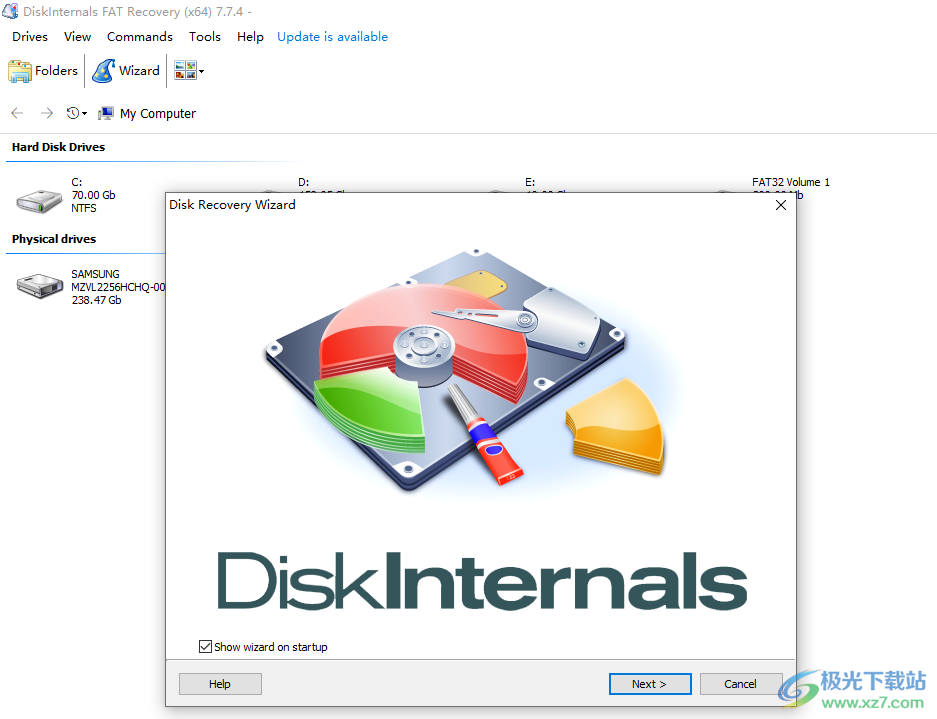Viewport: 937px width, 719px height.
Task: Open the Tools menu
Action: (205, 36)
